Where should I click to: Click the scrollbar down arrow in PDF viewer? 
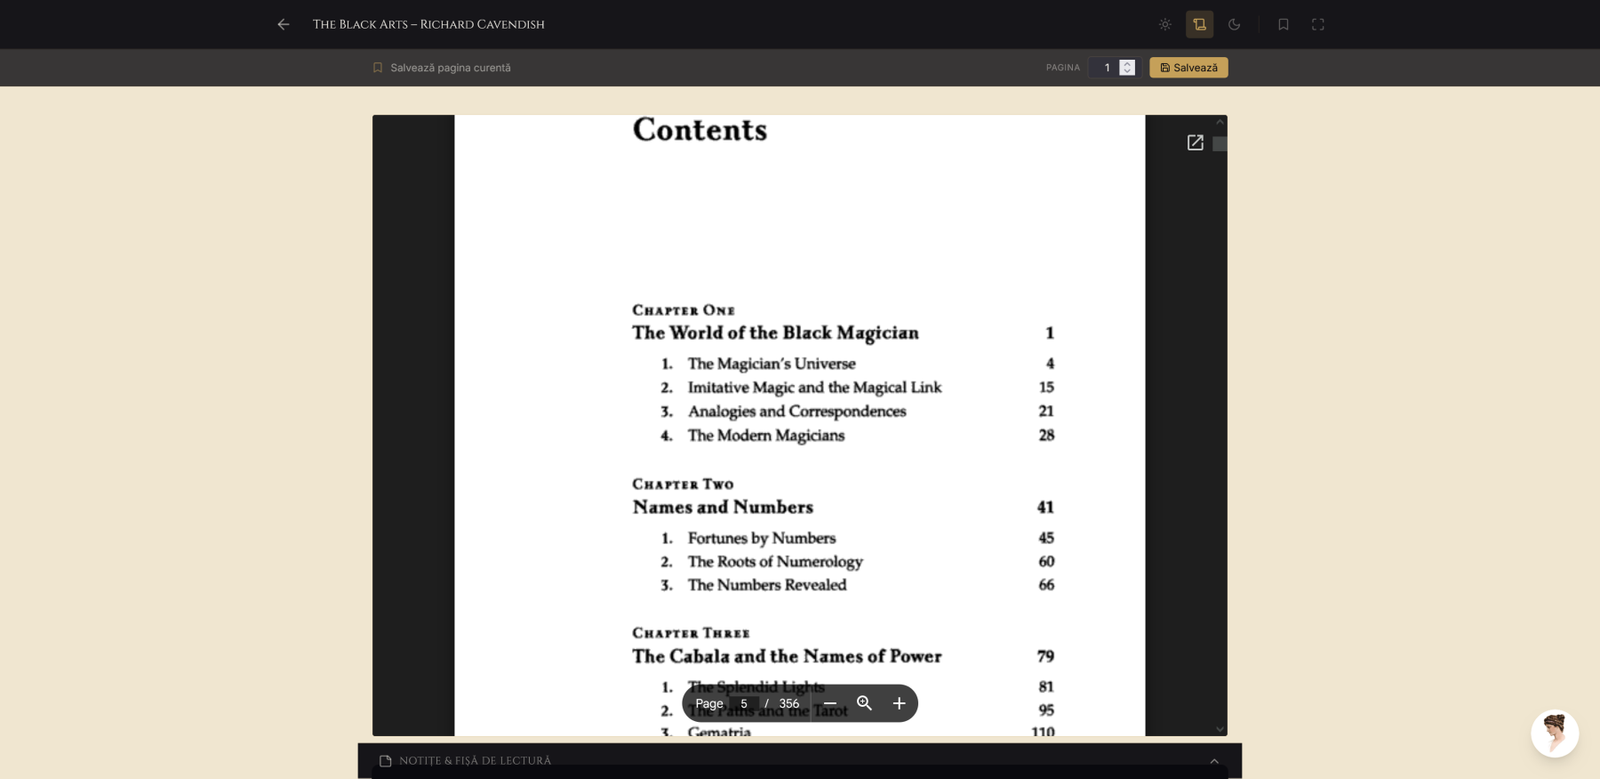(x=1220, y=729)
